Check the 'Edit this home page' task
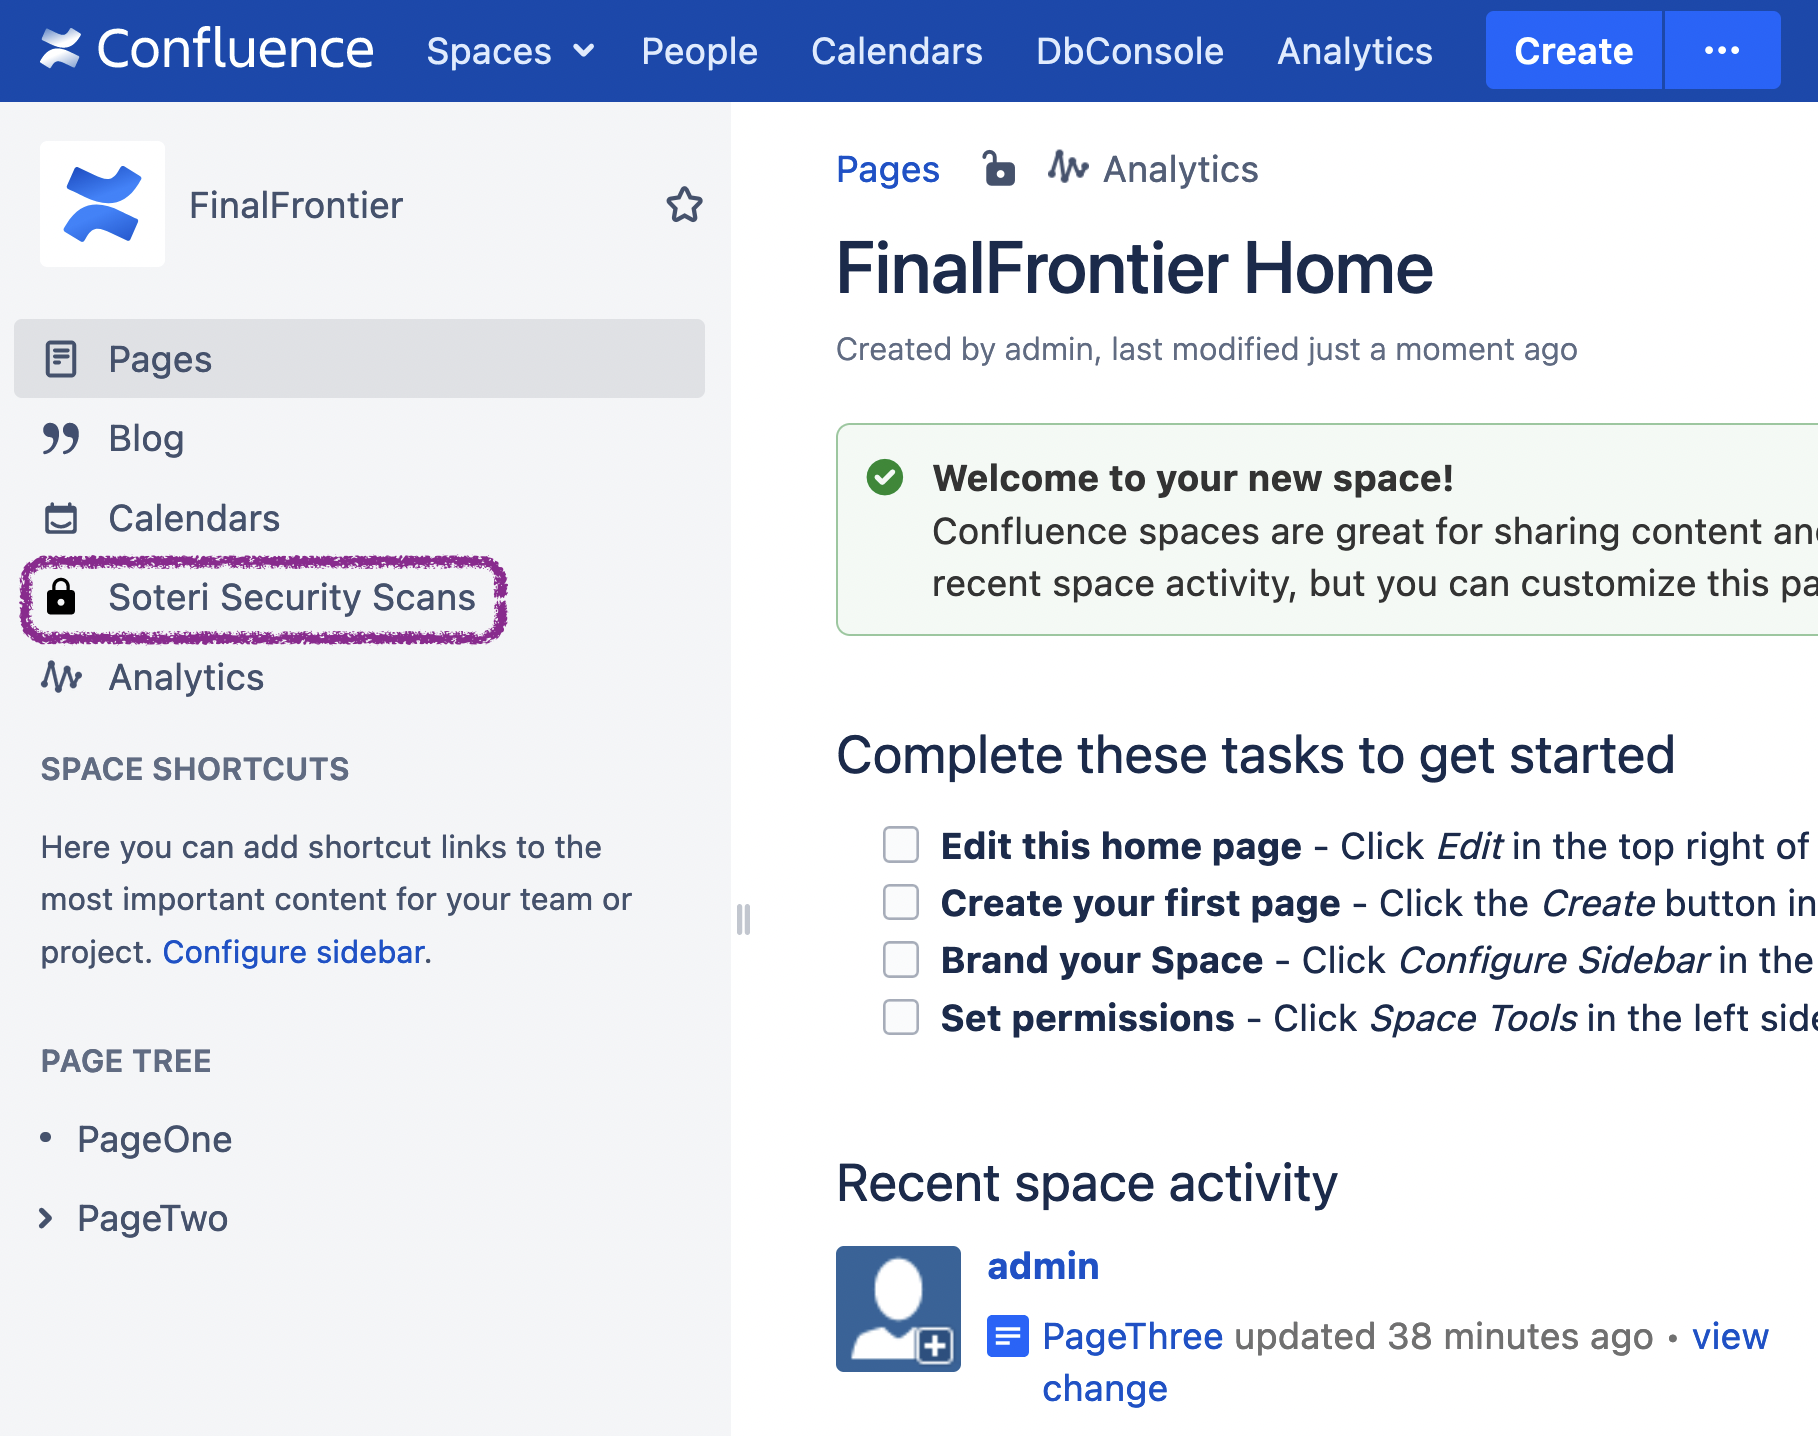 tap(900, 845)
